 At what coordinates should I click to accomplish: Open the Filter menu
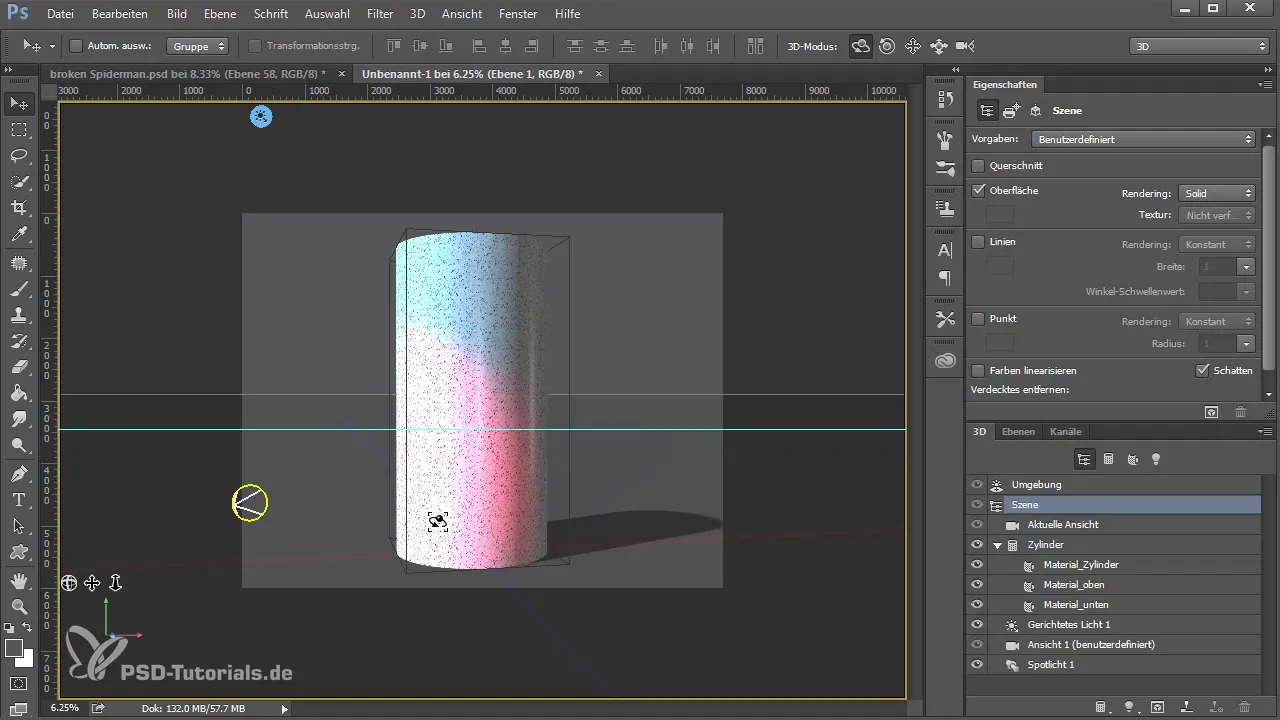click(380, 14)
